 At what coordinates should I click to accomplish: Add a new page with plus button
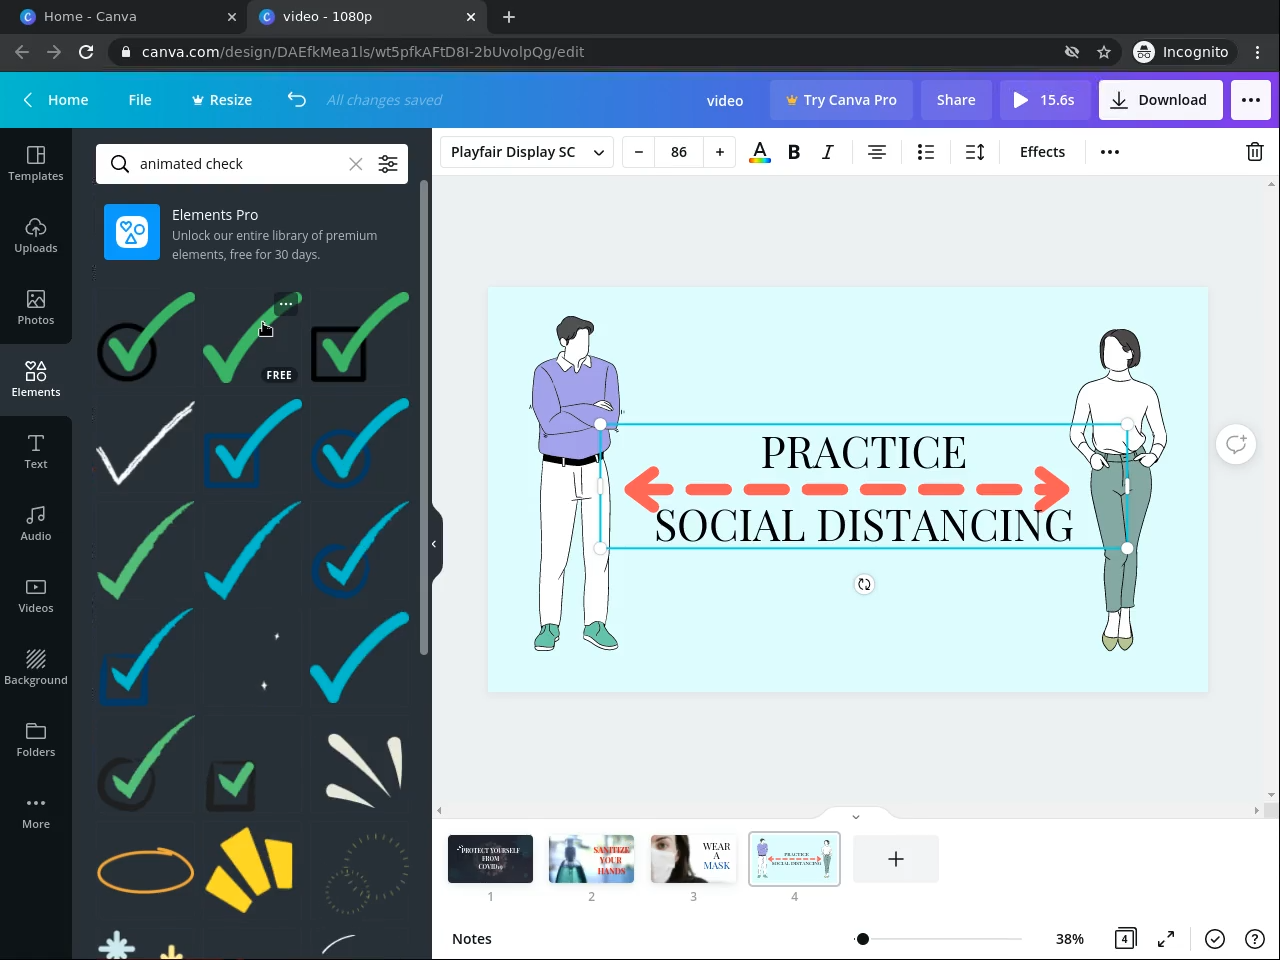tap(896, 859)
